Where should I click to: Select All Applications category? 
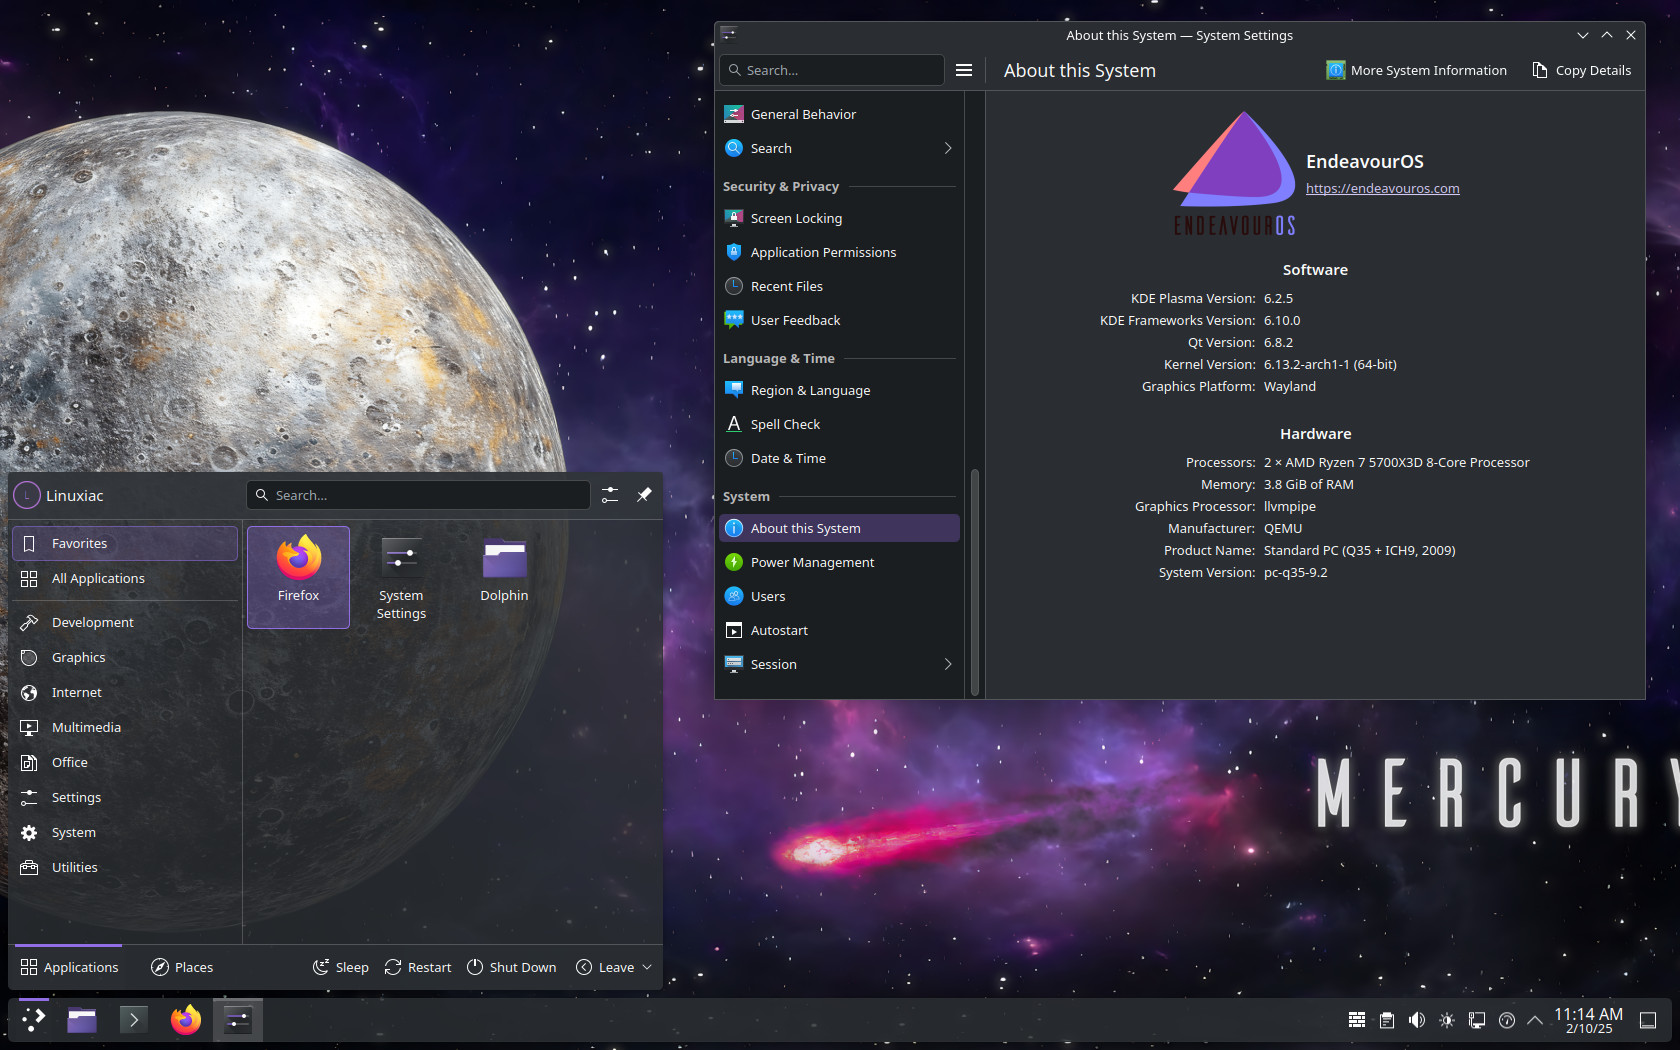coord(125,578)
